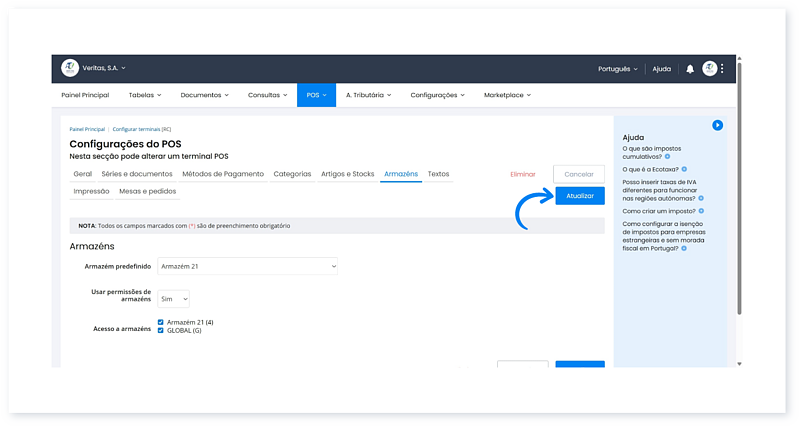Open help topic 'Como criar um imposto?'
The image size is (800, 427).
coord(659,211)
